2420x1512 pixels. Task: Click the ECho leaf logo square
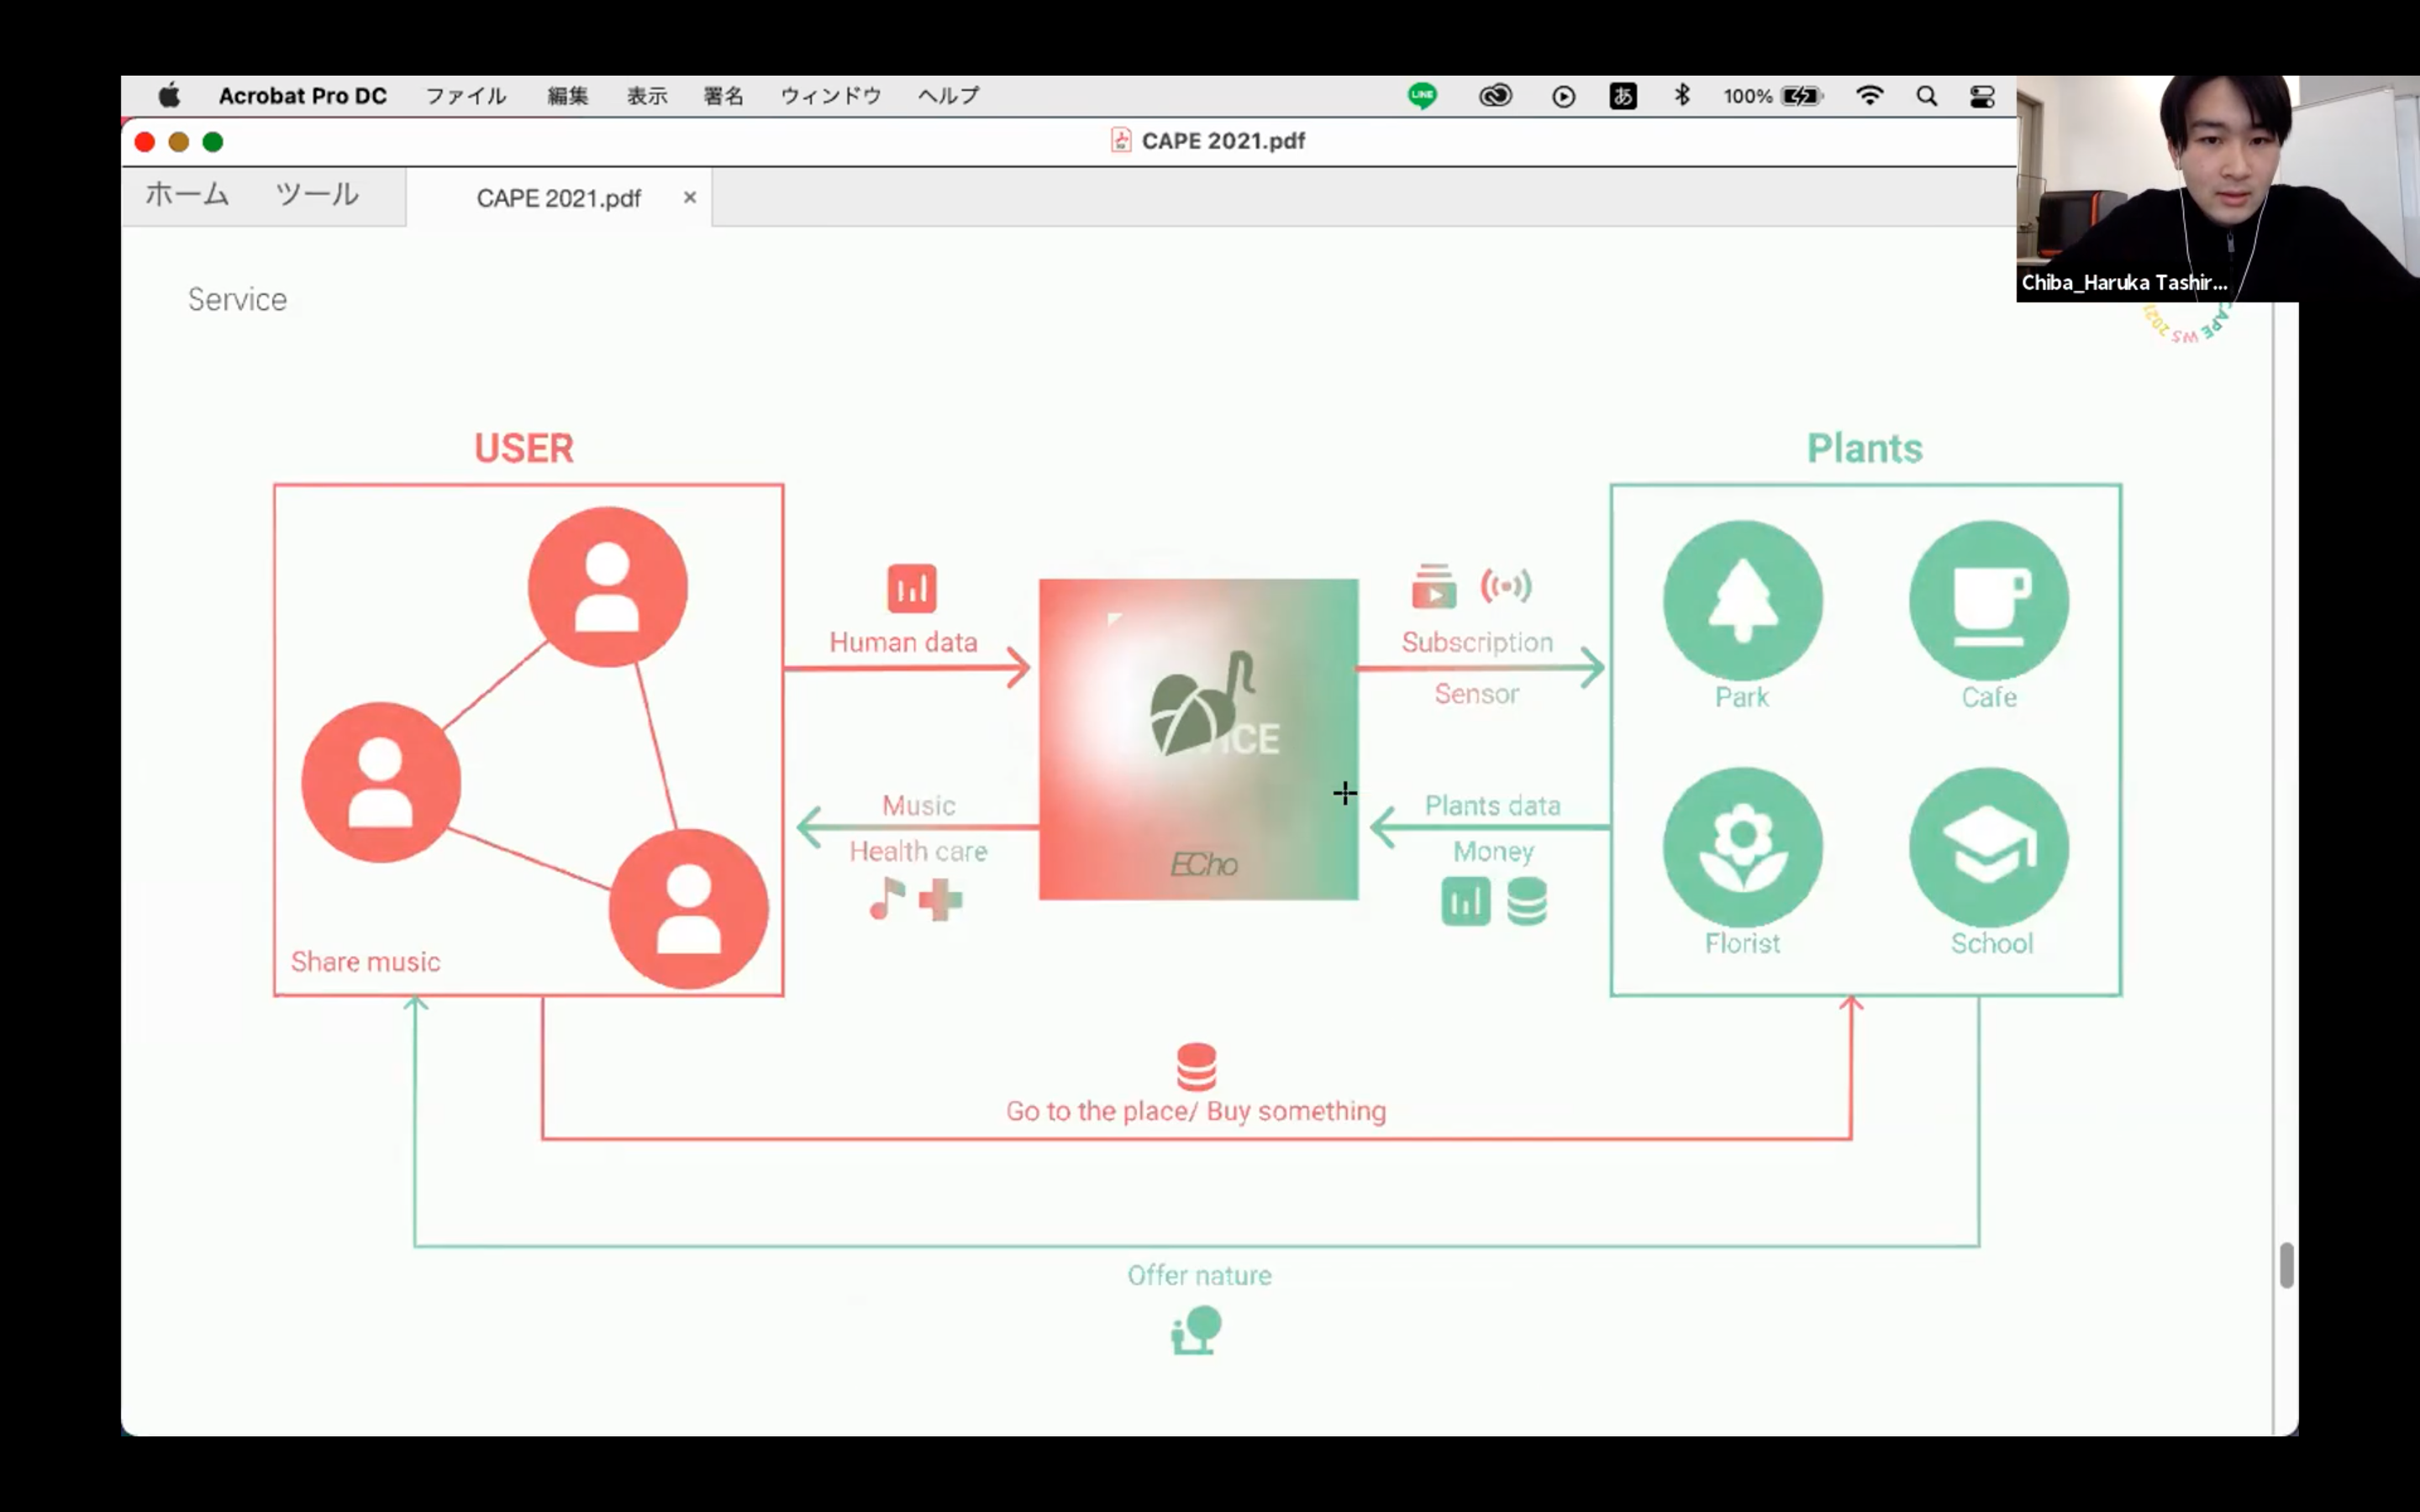pyautogui.click(x=1198, y=739)
